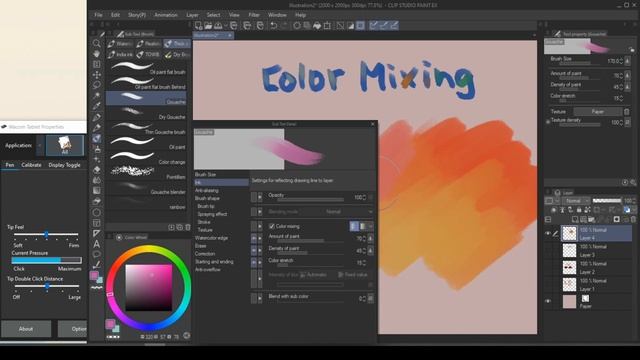Screen dimensions: 640x360
Task: Click Amount of paint dynamics icon in dialog
Action: [371, 238]
